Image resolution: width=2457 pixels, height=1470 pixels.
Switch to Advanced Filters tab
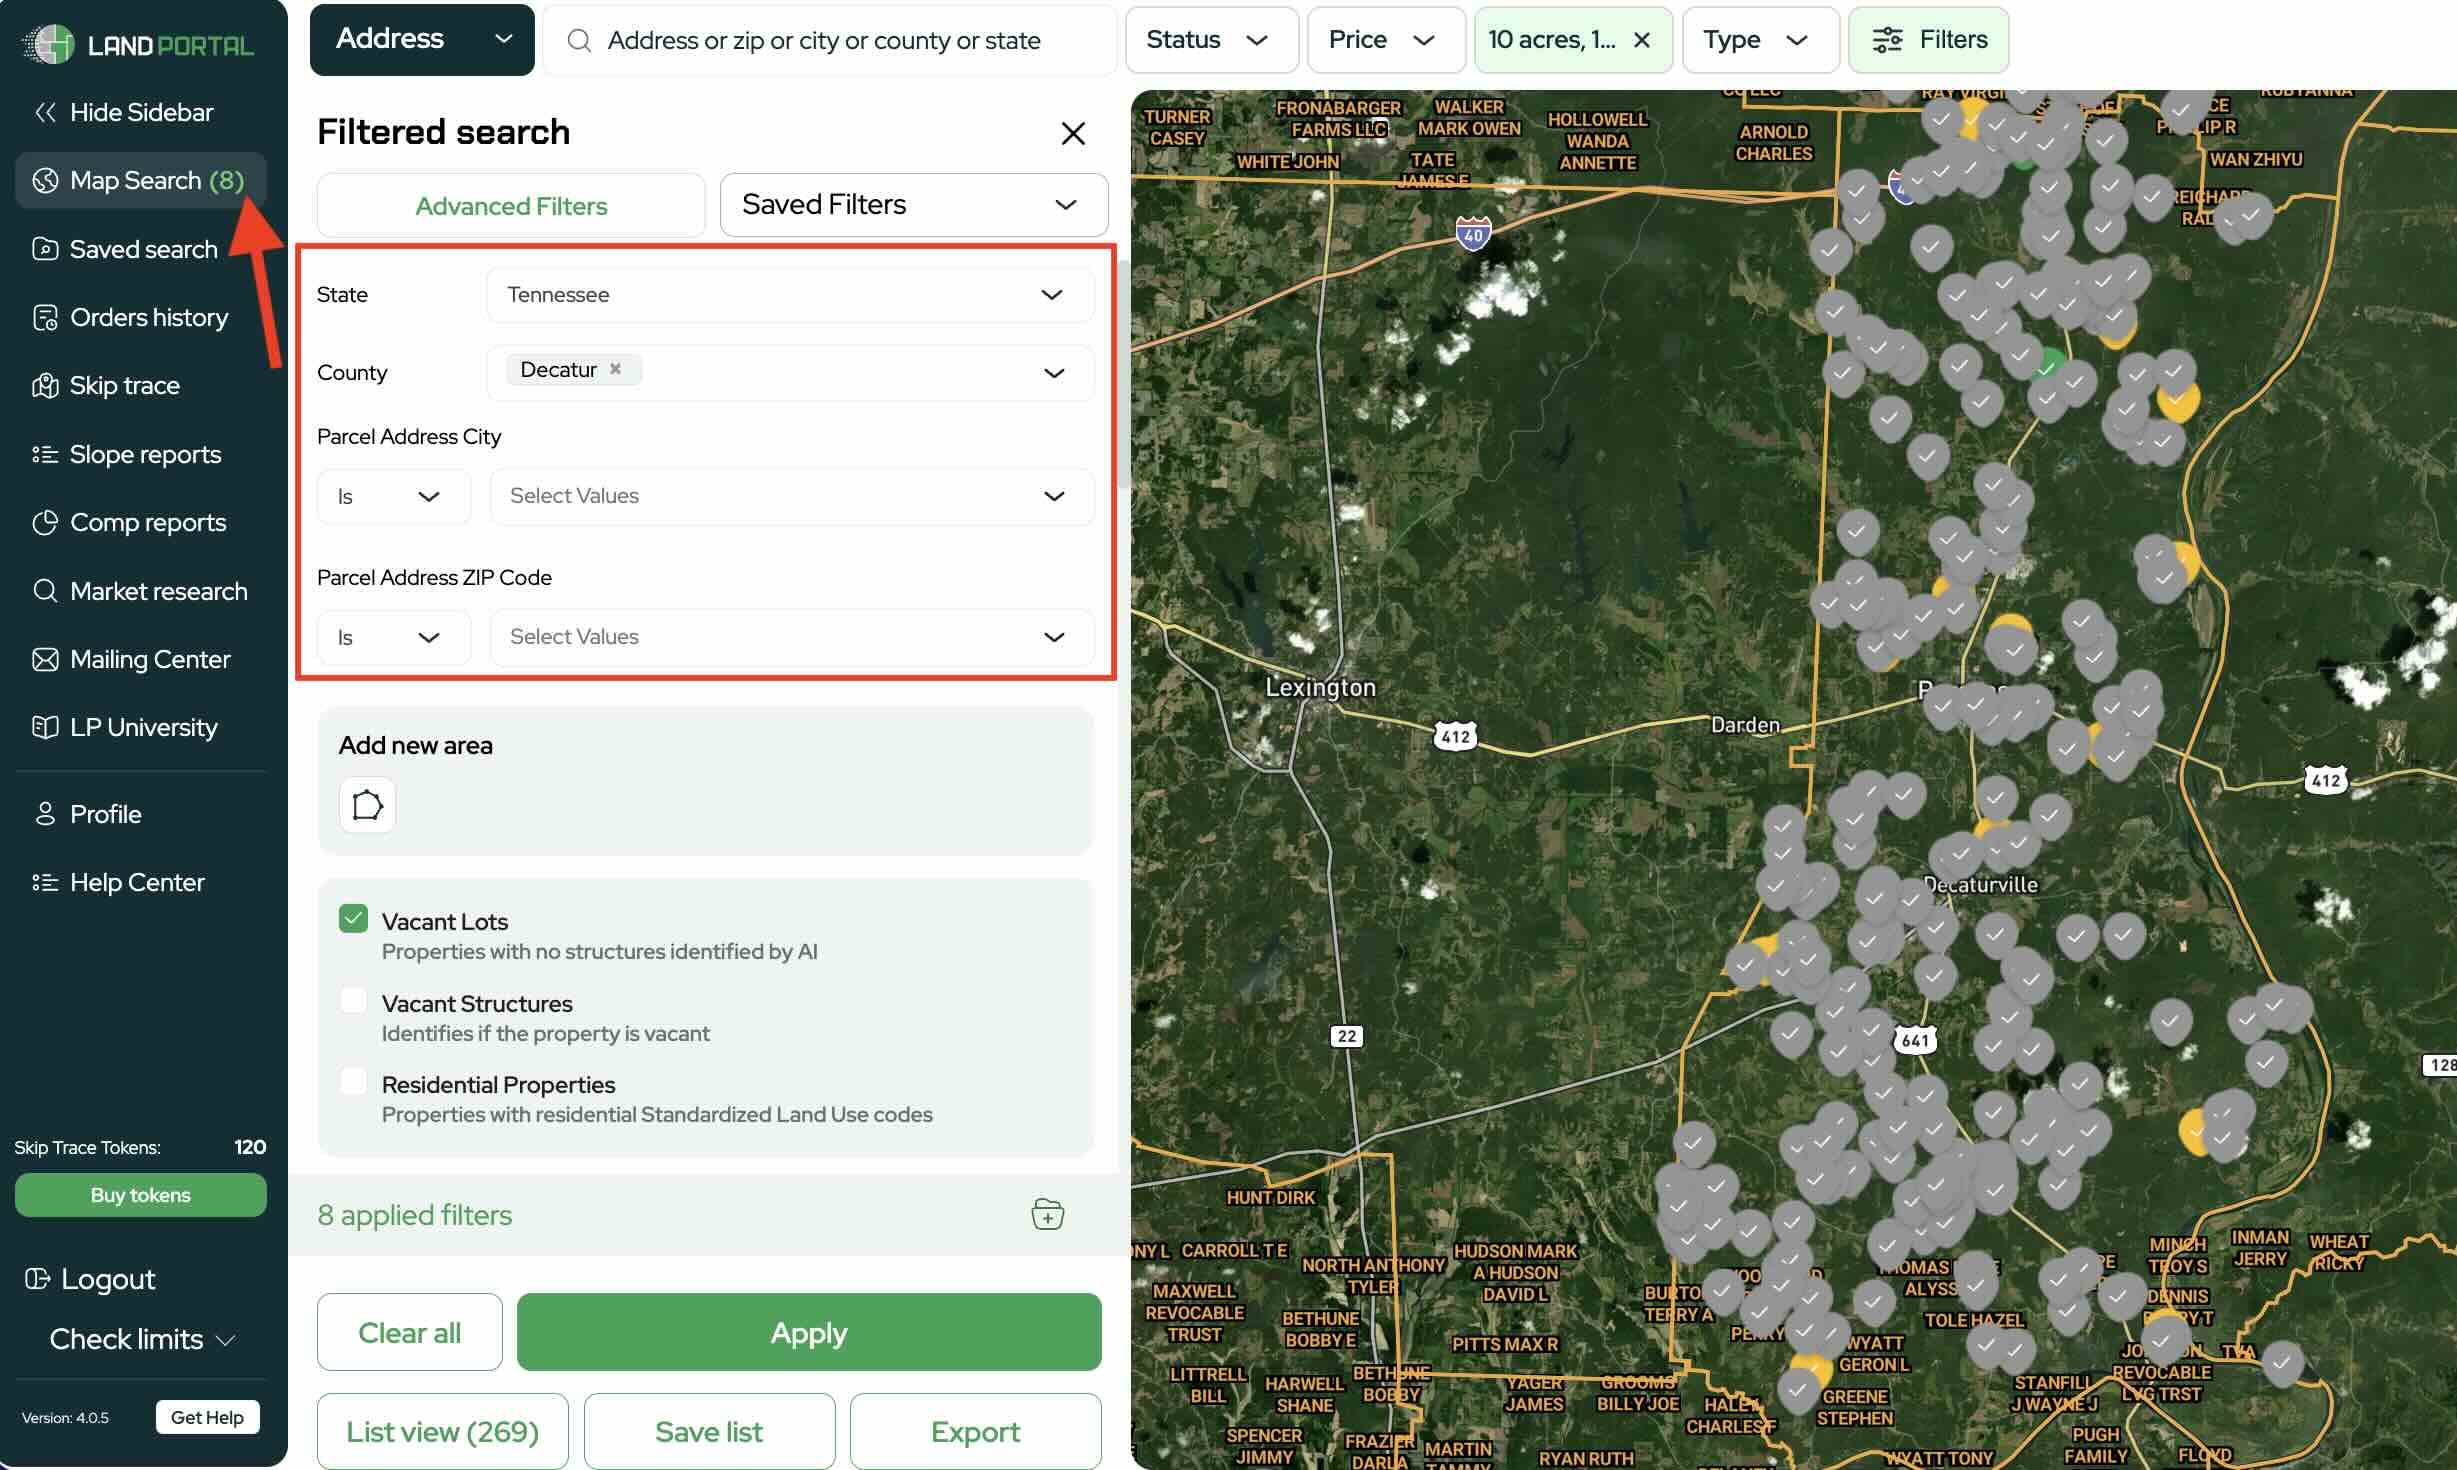click(x=511, y=206)
